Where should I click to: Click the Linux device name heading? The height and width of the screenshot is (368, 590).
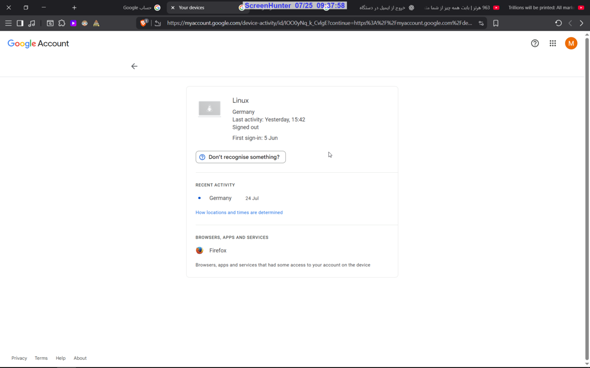[x=240, y=100]
